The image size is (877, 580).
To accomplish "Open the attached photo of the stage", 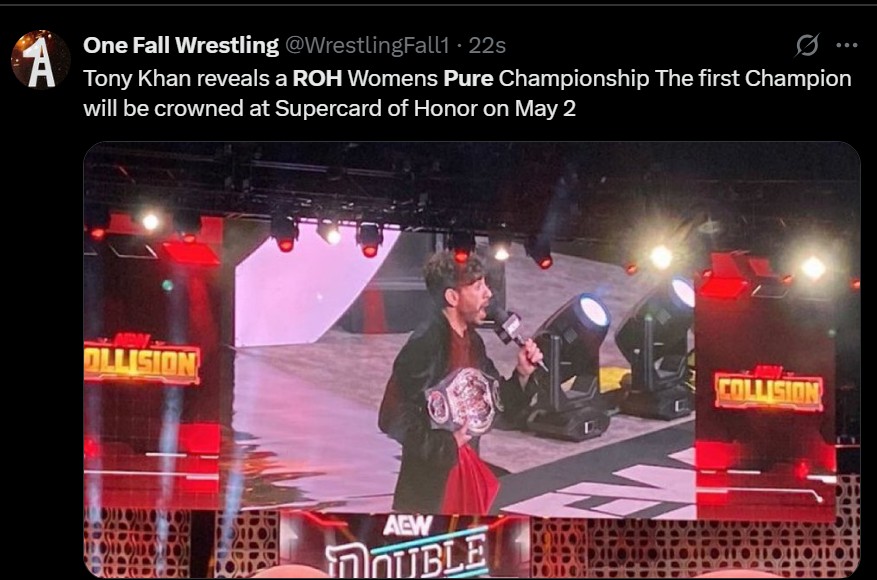I will 471,360.
